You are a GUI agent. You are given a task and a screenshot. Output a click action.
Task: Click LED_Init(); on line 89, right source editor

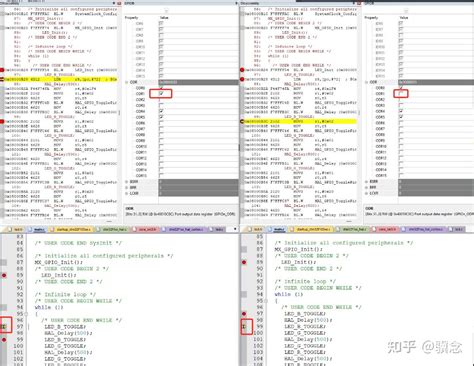(299, 262)
